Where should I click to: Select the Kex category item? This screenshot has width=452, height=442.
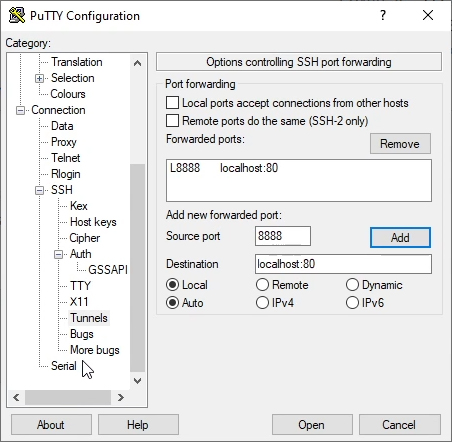79,206
